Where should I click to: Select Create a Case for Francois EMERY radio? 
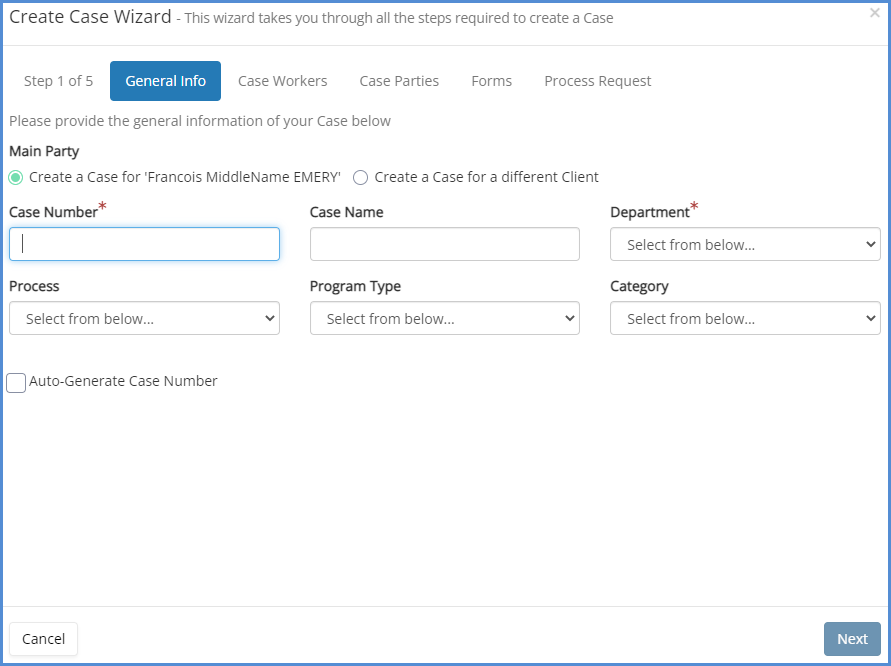coord(16,177)
